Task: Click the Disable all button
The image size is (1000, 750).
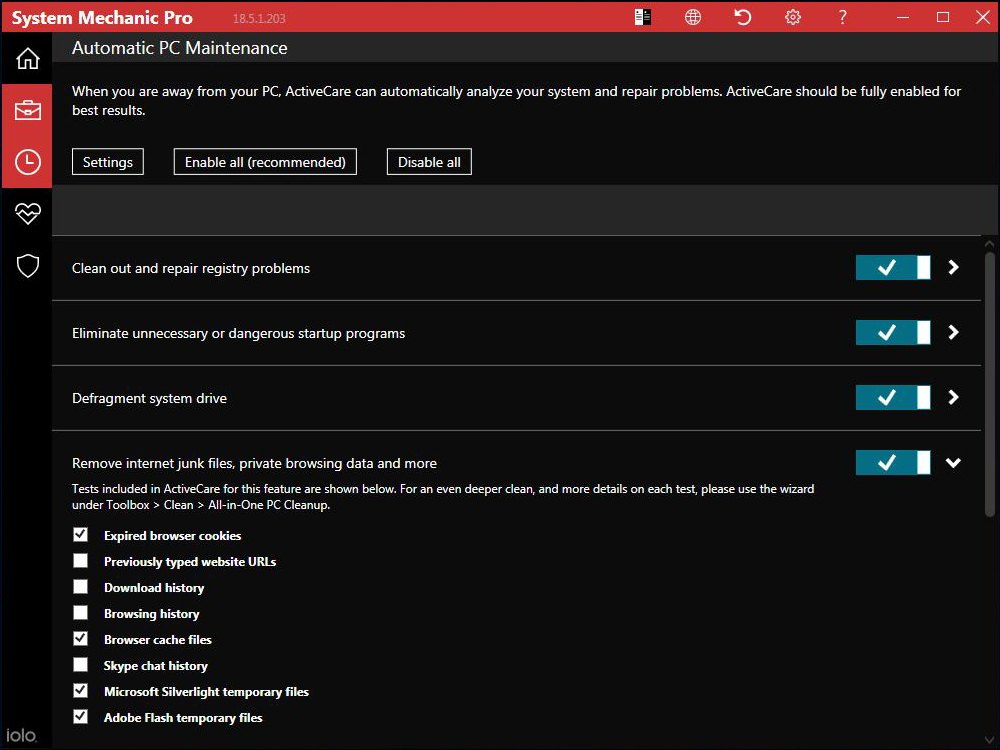Action: coord(428,161)
